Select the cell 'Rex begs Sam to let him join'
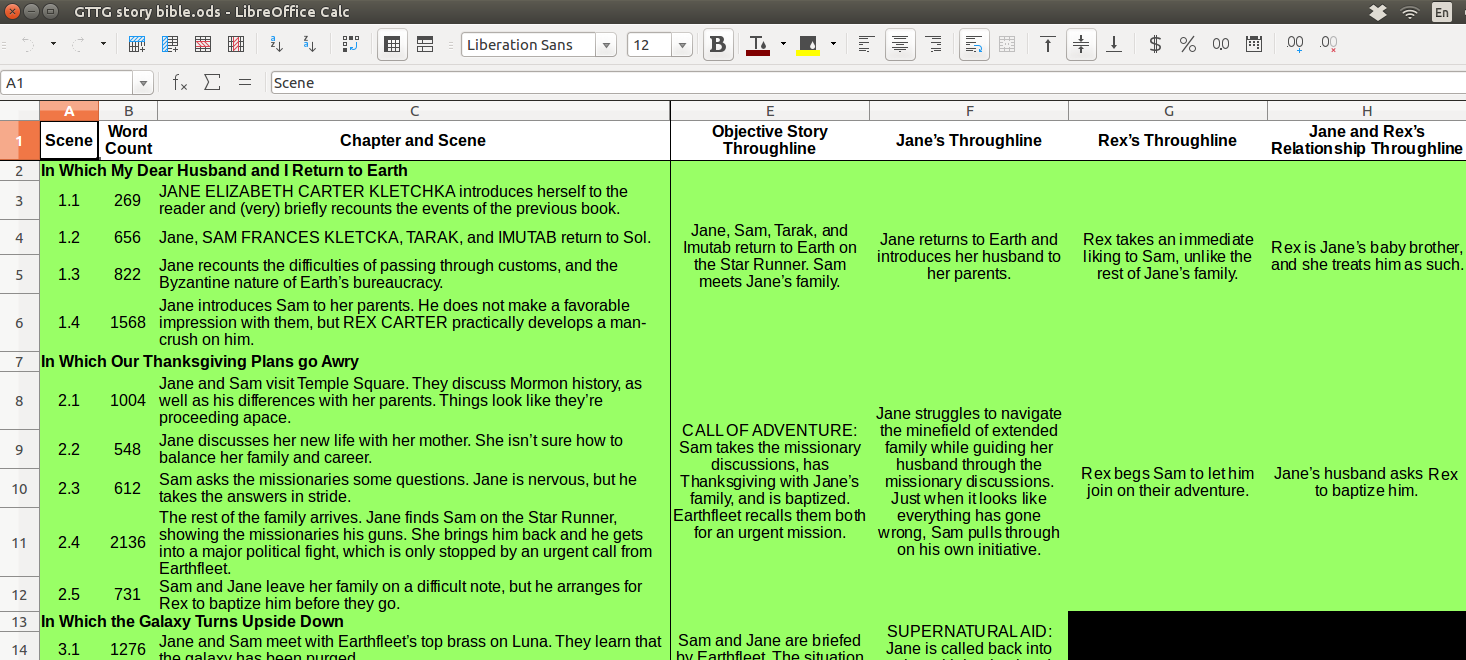 [x=1168, y=482]
